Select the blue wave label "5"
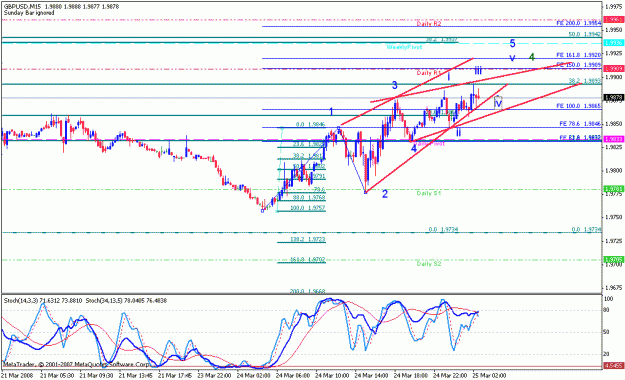 click(513, 44)
